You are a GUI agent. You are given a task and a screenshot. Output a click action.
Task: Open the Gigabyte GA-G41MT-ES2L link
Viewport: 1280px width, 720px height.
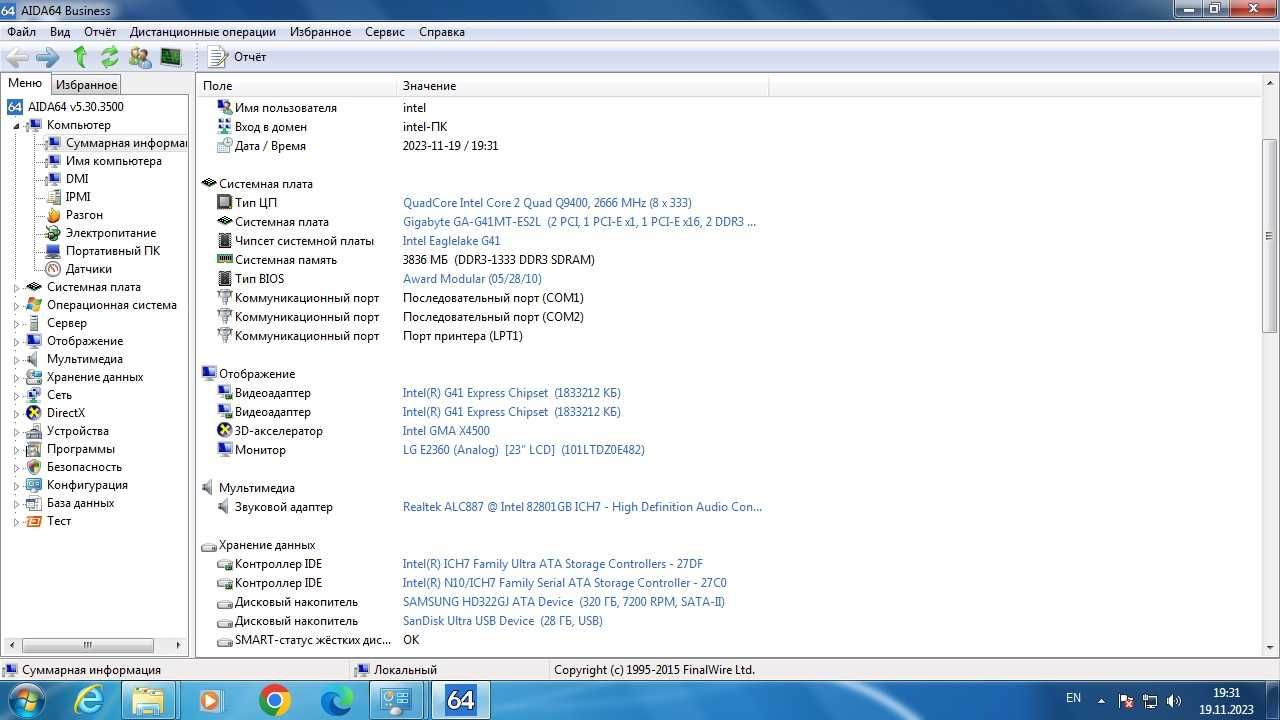580,222
